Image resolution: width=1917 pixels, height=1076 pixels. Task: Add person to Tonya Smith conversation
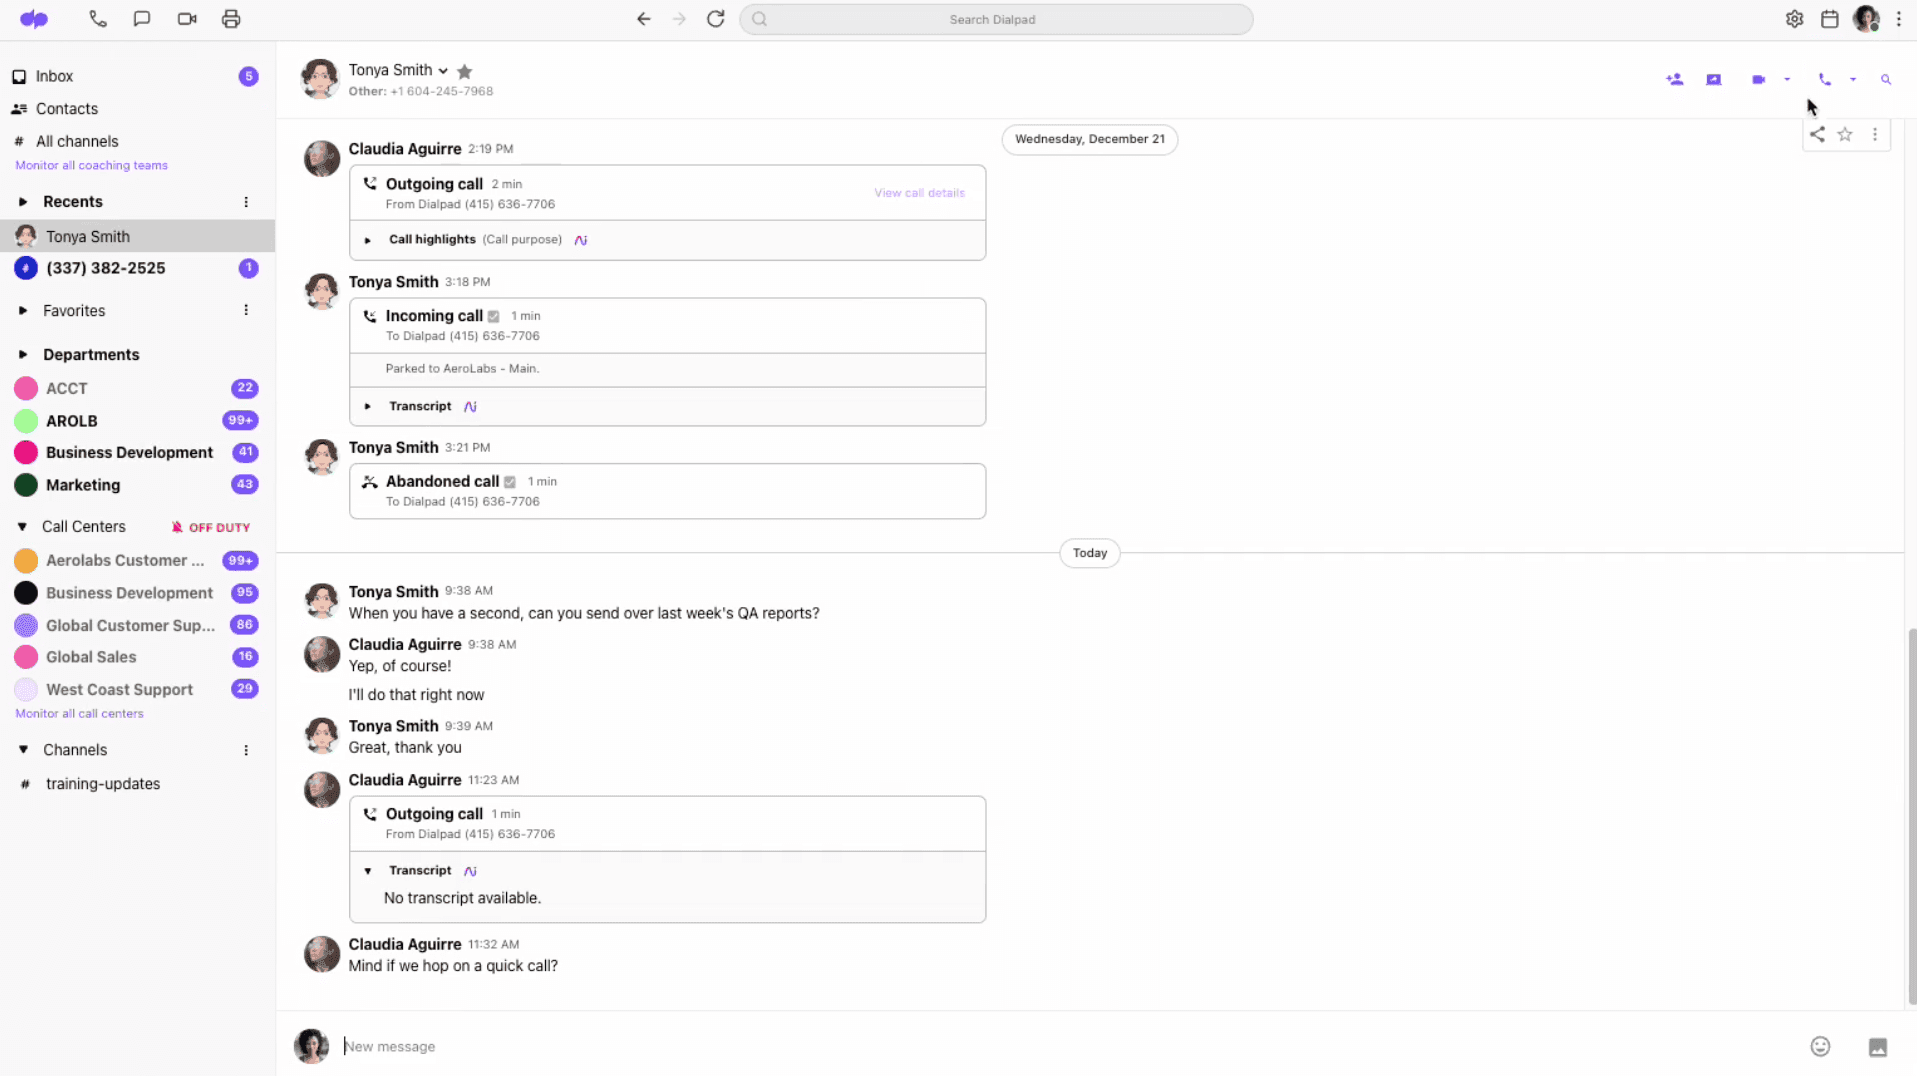1675,79
